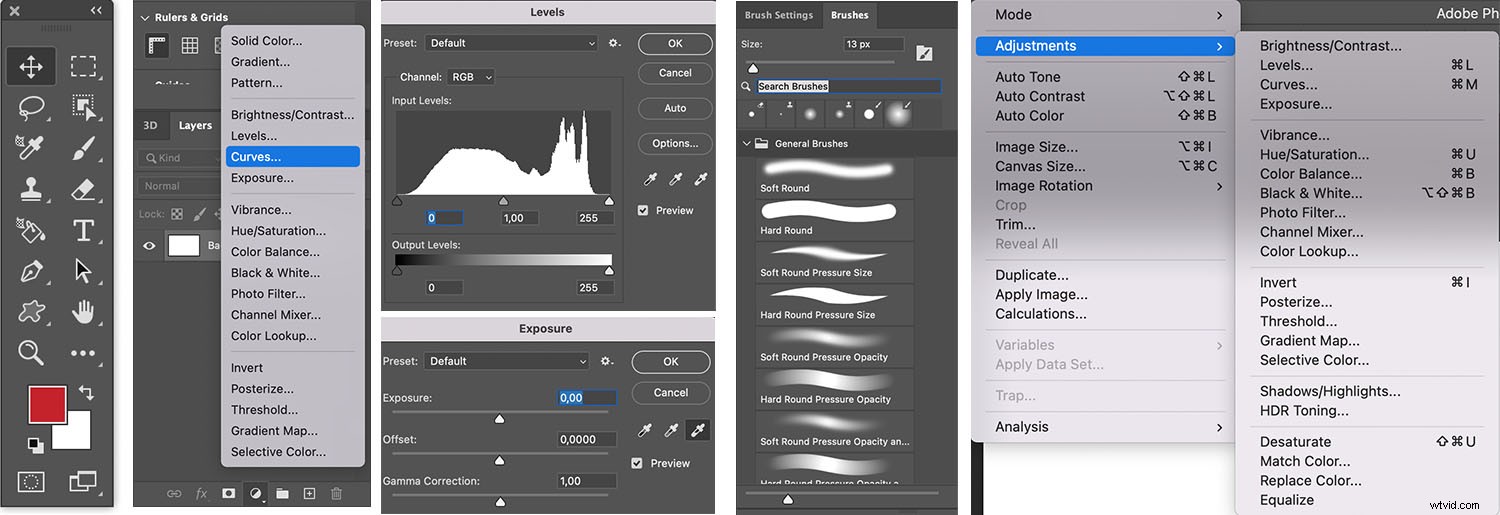Select the Rectangular Marquee tool

[x=84, y=67]
